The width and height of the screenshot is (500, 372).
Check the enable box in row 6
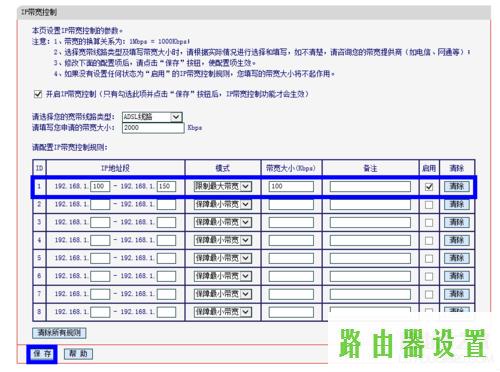429,276
